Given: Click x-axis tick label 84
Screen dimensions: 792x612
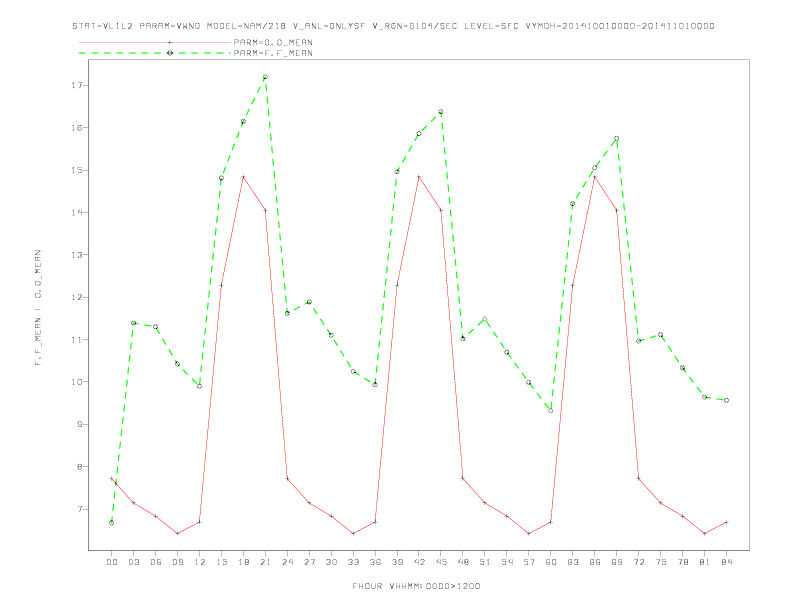Looking at the screenshot, I should [726, 562].
